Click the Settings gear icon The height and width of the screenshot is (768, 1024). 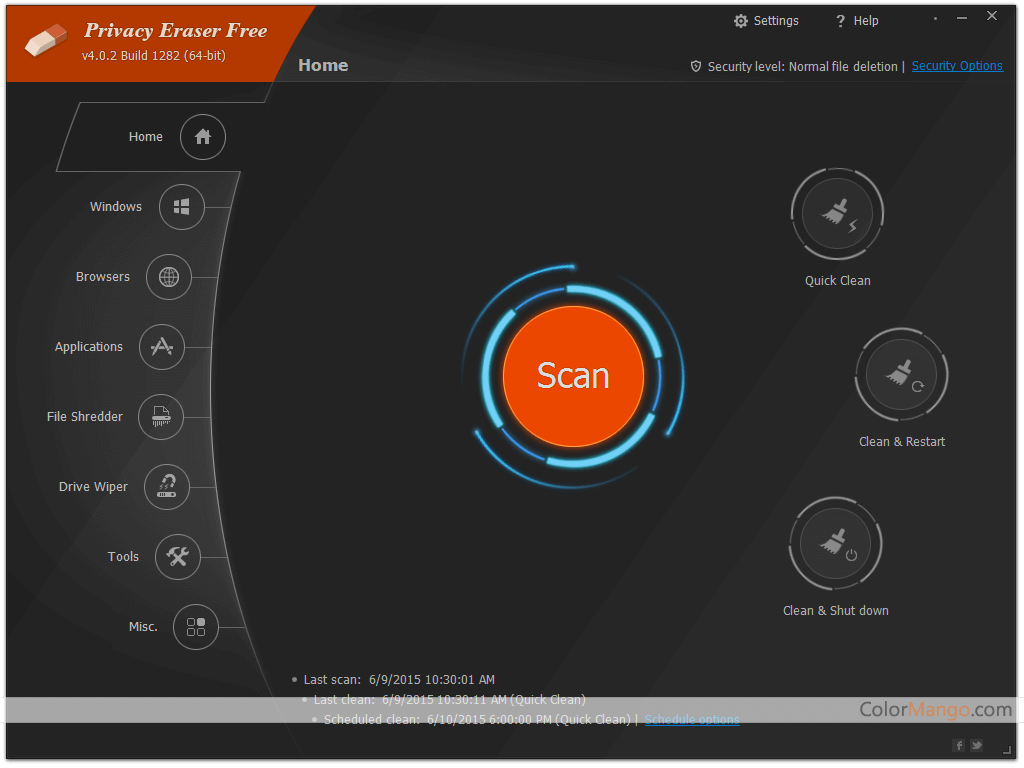coord(741,21)
